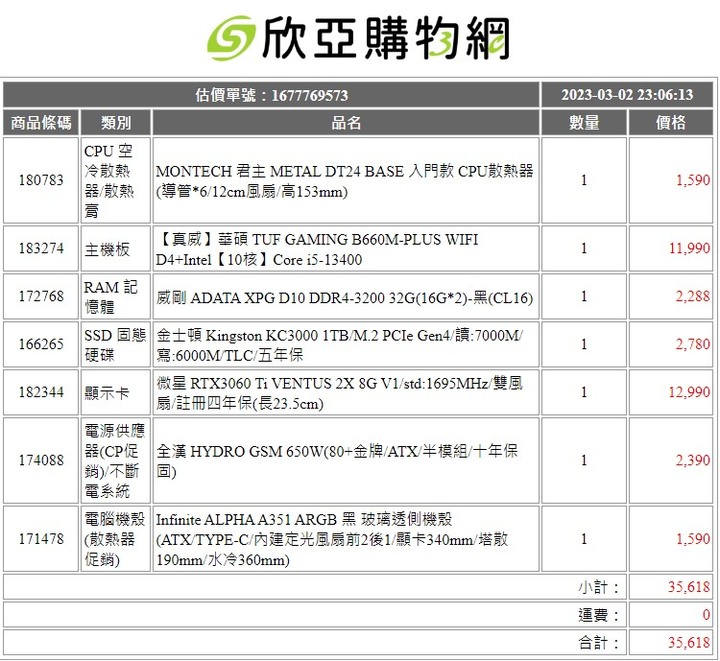The image size is (720, 661).
Task: Click the 運費 value 0
Action: (x=706, y=615)
